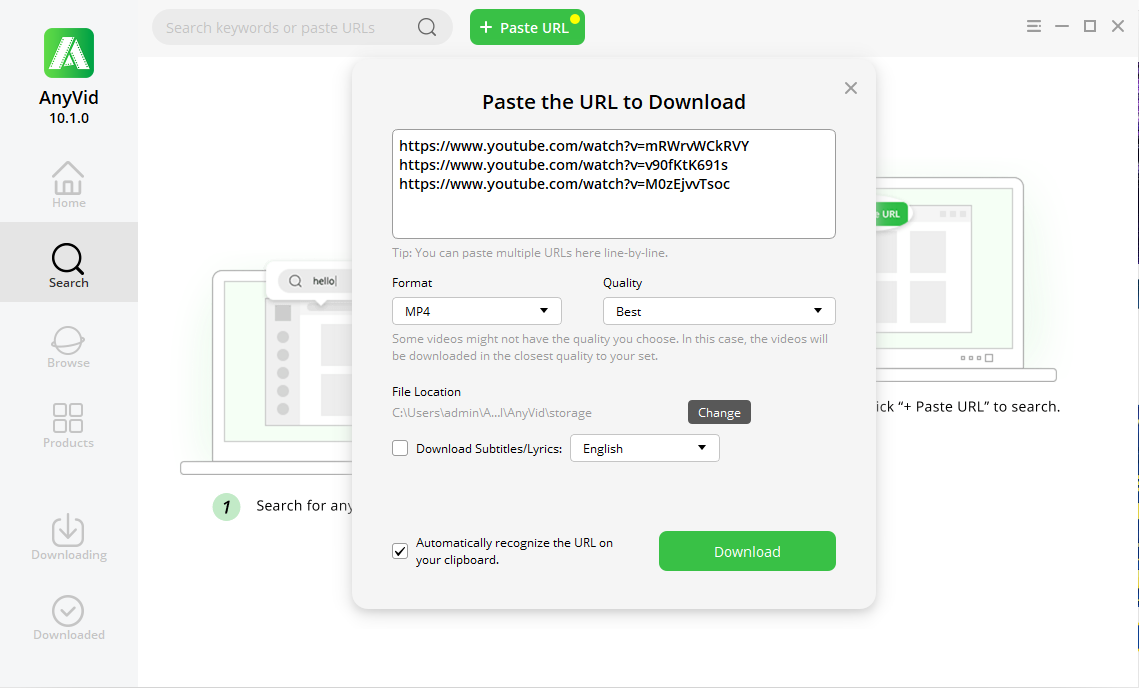
Task: Click the 'File Location' label
Action: point(426,392)
